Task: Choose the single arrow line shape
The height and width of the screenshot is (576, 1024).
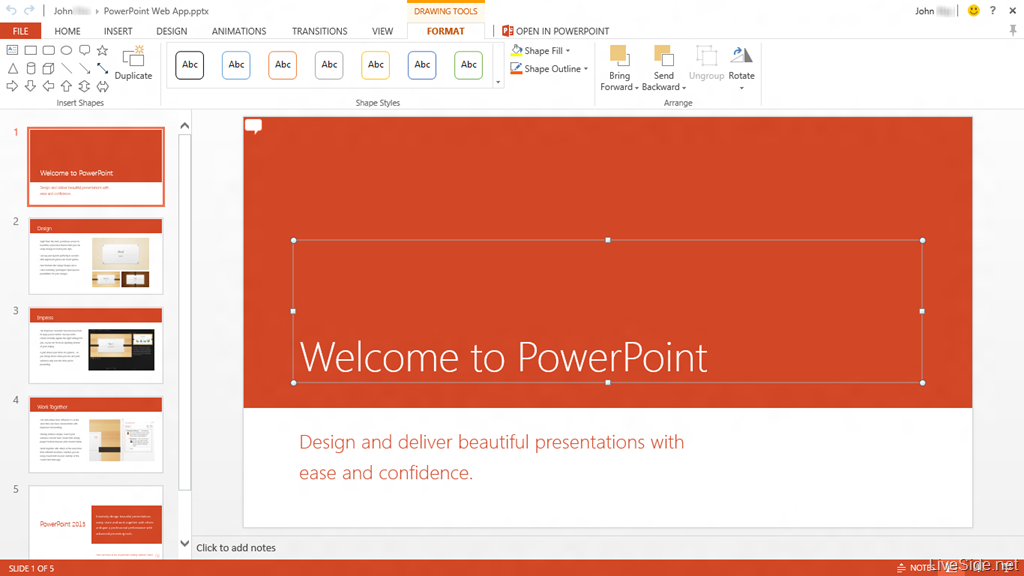Action: tap(84, 68)
